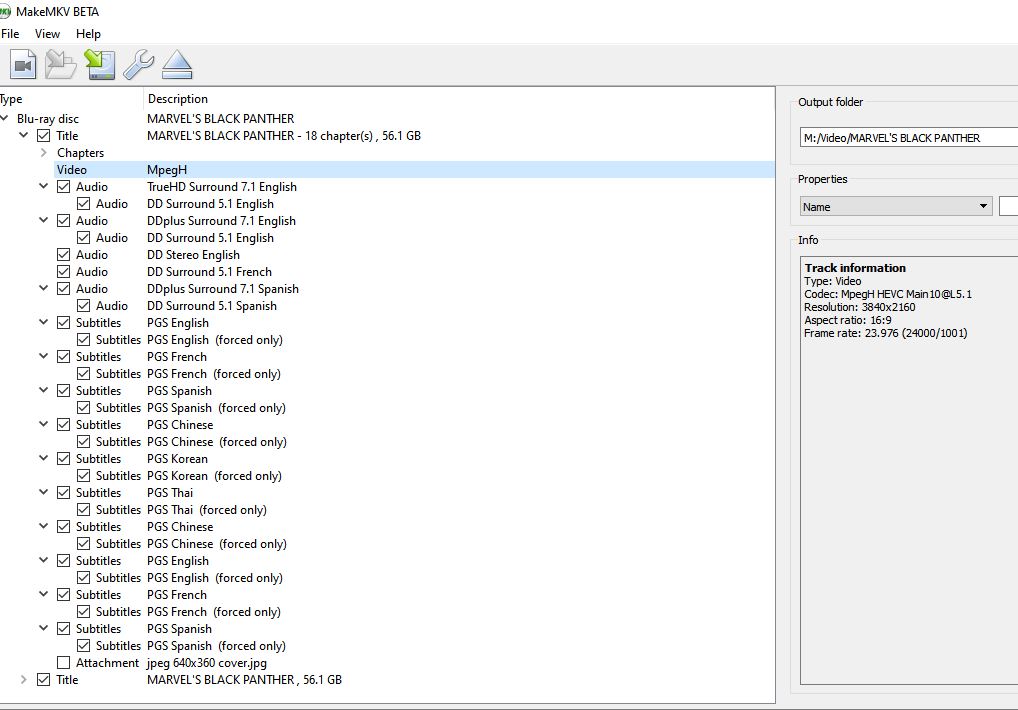Select 'jpeg 640x360 cover.jpg' description text
The image size is (1018, 710).
[206, 663]
